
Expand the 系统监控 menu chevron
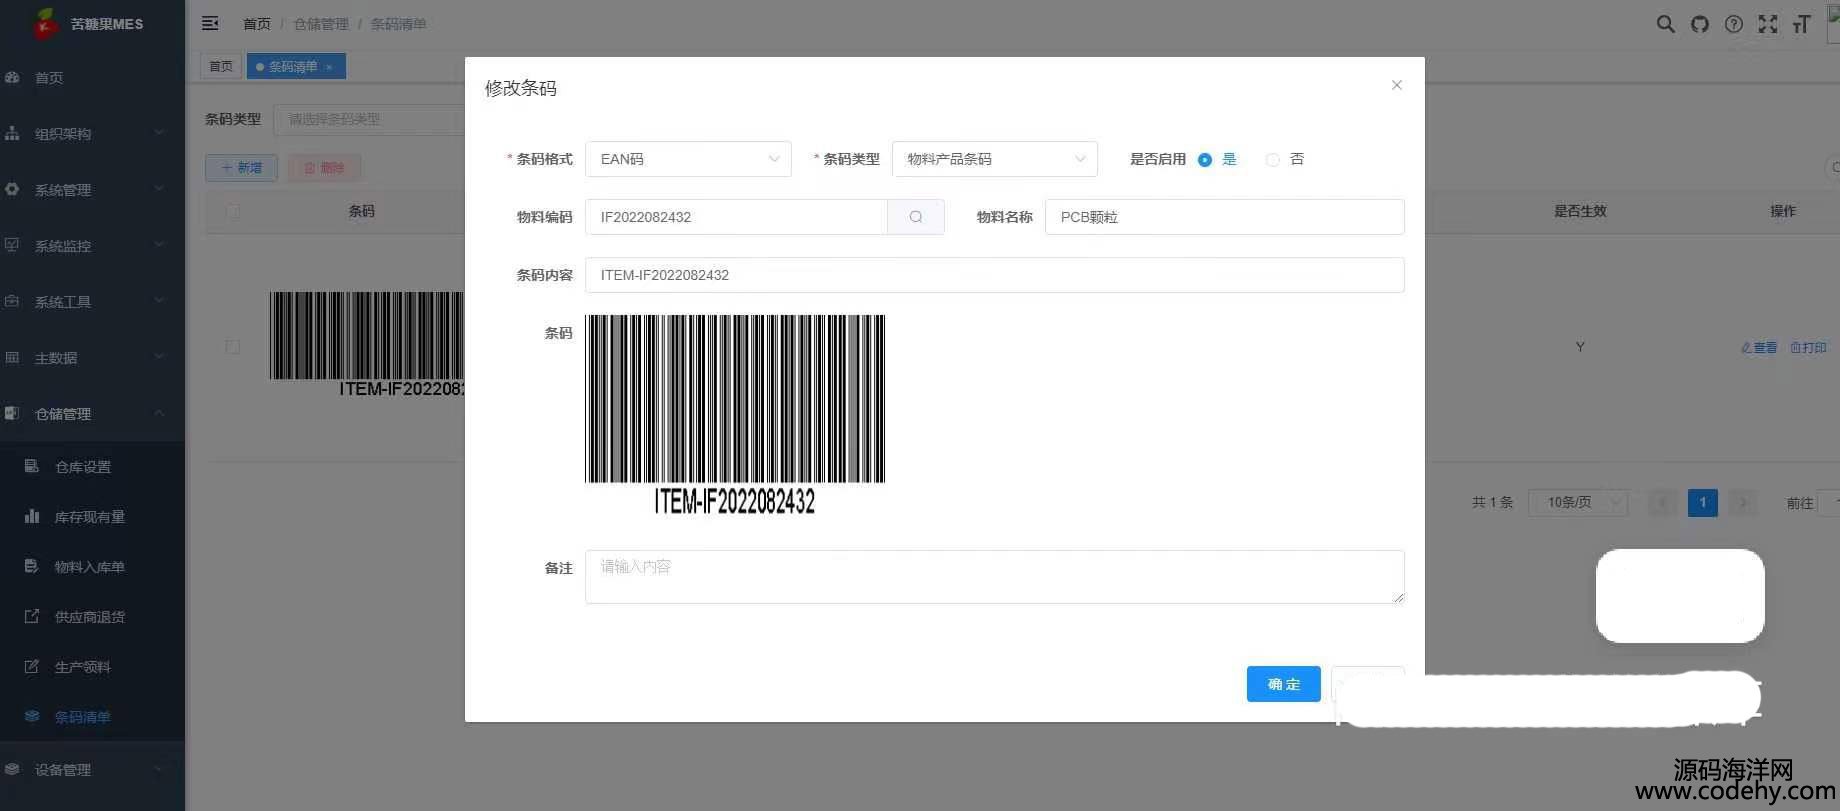coord(159,245)
